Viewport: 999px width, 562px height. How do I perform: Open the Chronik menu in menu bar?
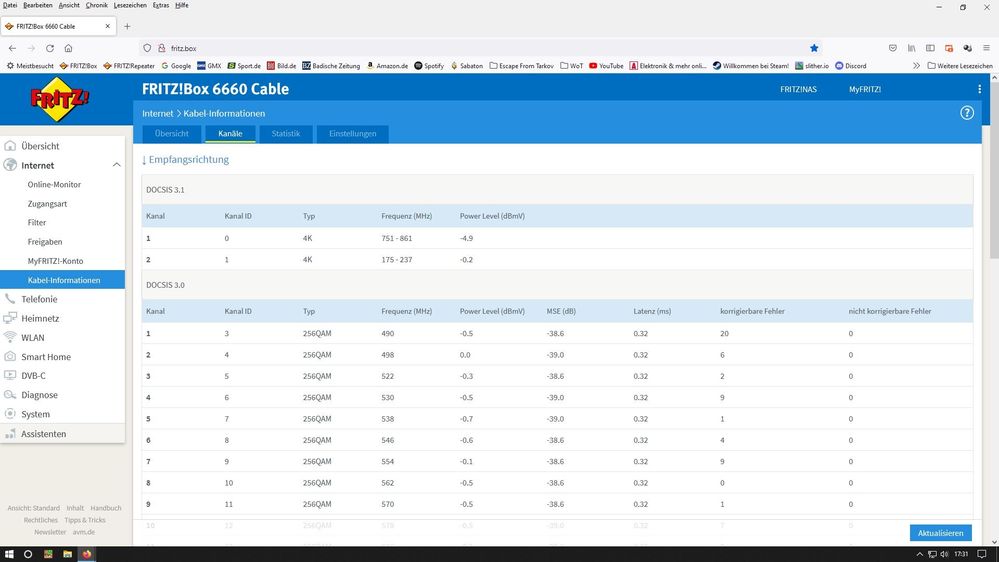[96, 5]
